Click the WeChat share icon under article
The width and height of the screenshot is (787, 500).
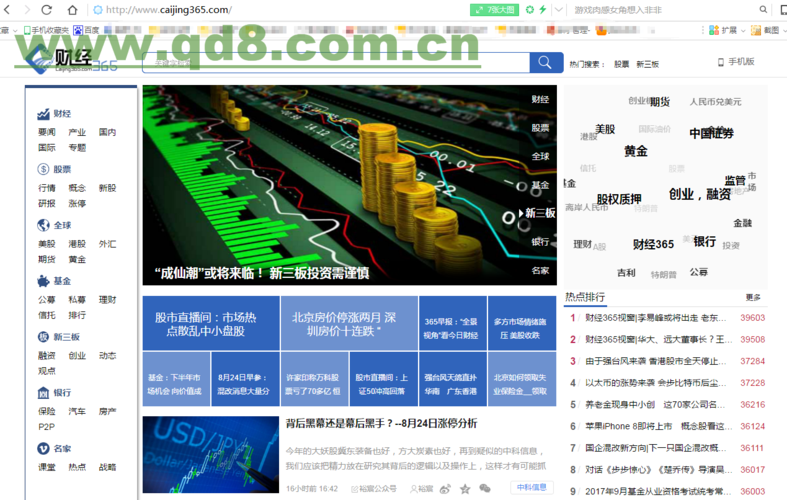click(x=485, y=488)
